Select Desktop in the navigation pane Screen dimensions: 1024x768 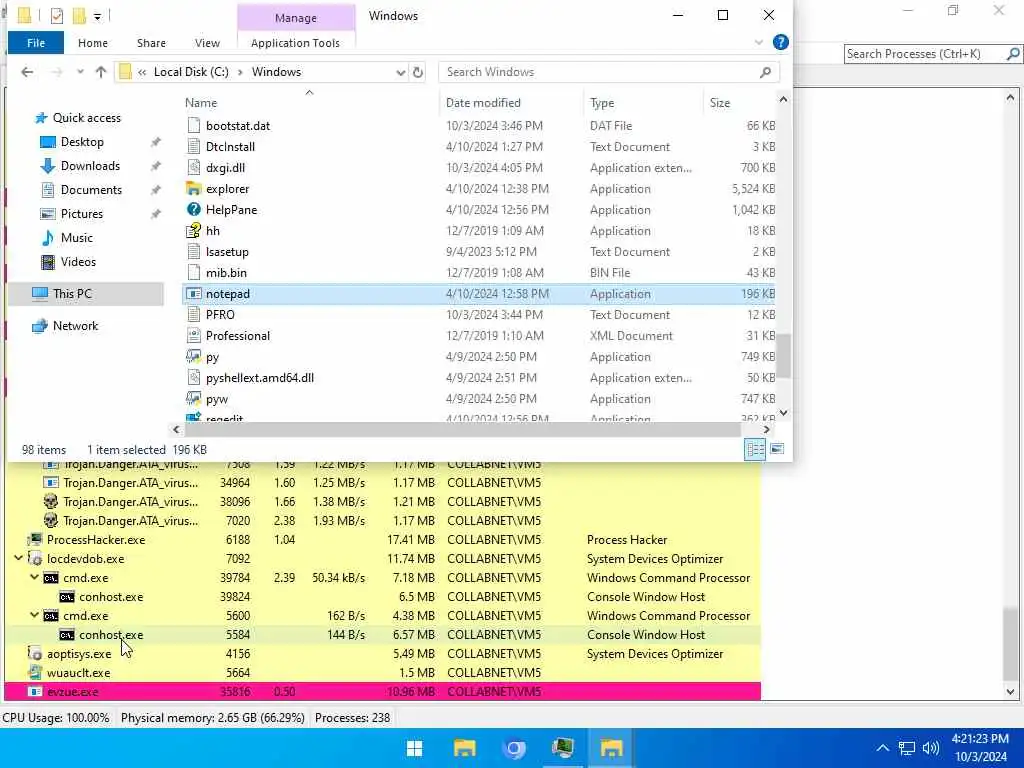point(82,142)
